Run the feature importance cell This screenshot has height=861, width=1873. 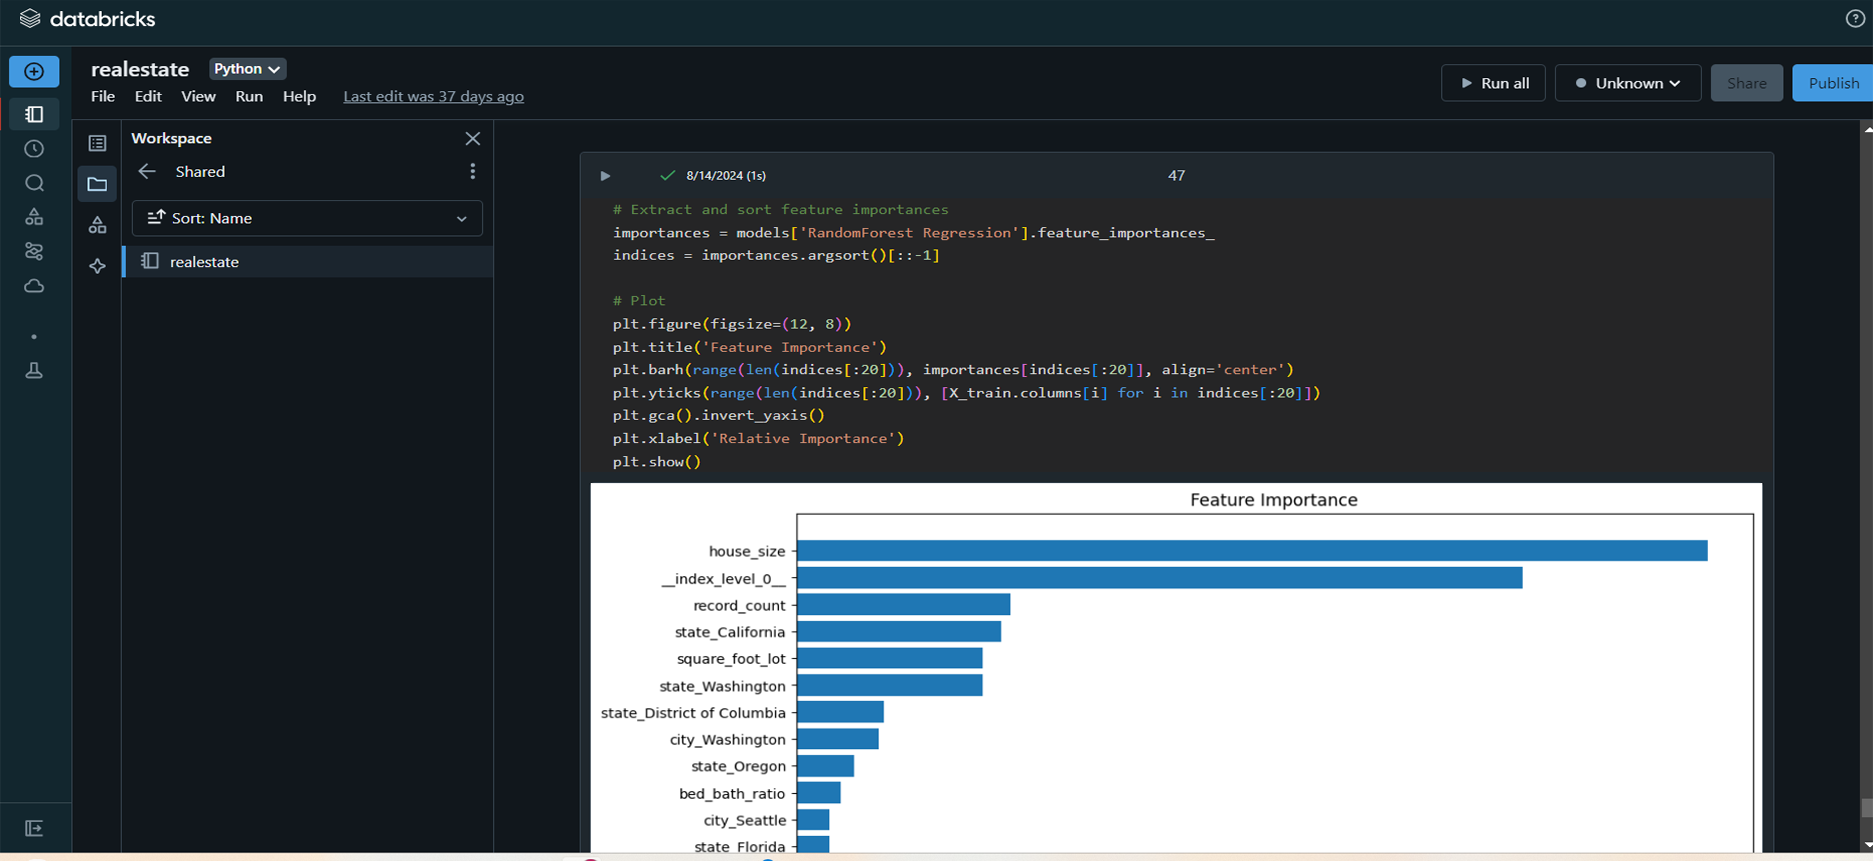tap(605, 176)
